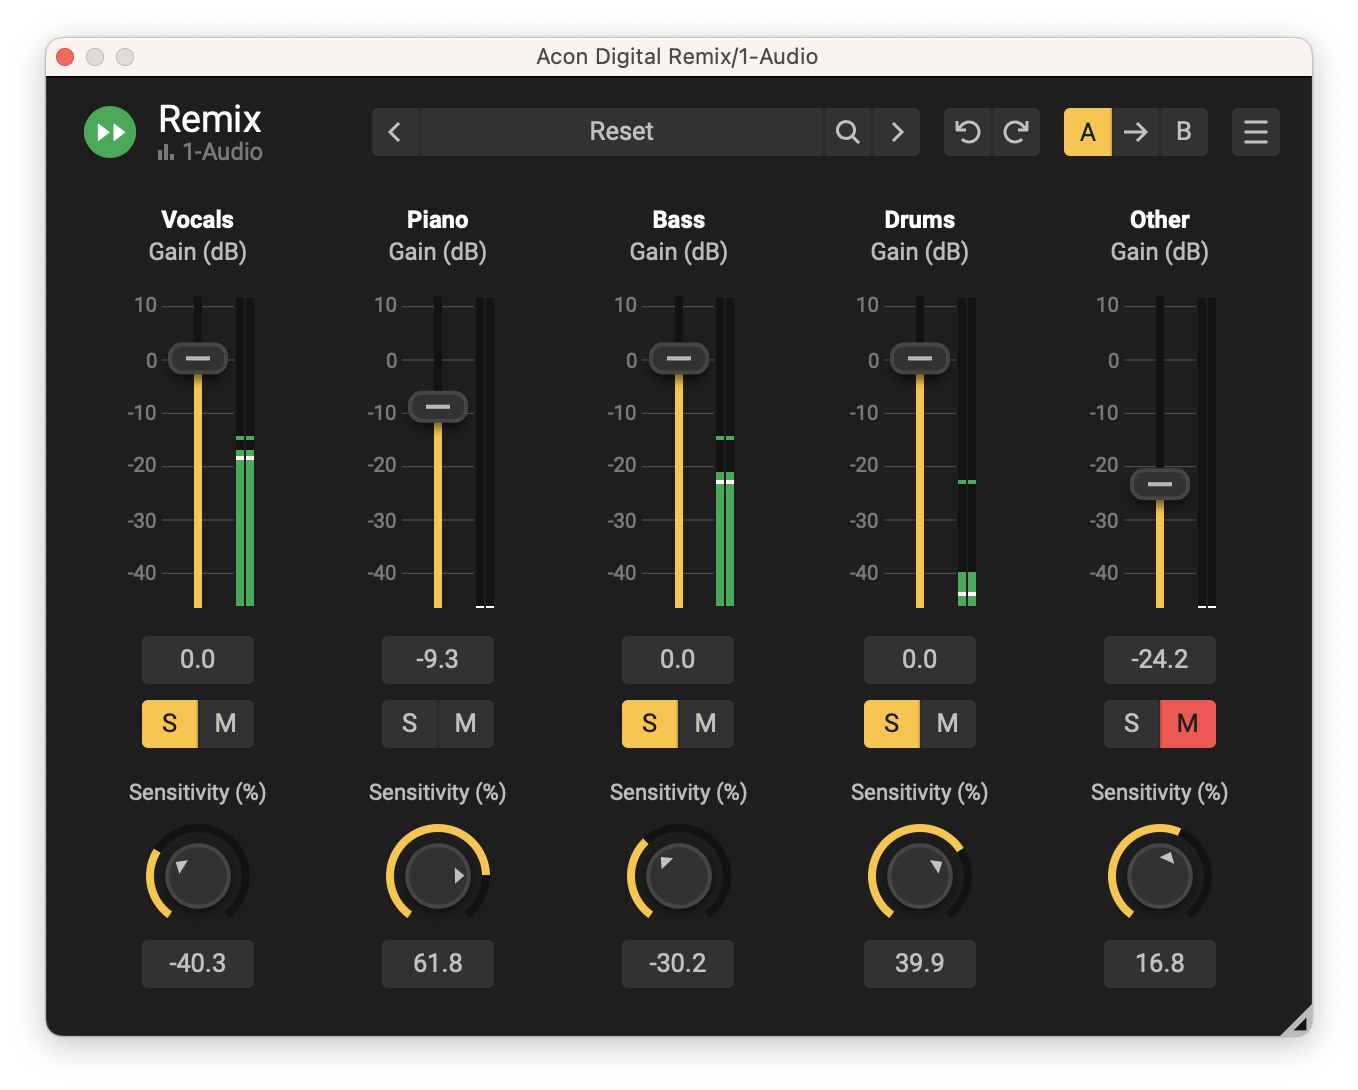This screenshot has width=1358, height=1090.
Task: Unmute the Other channel
Action: 1187,723
